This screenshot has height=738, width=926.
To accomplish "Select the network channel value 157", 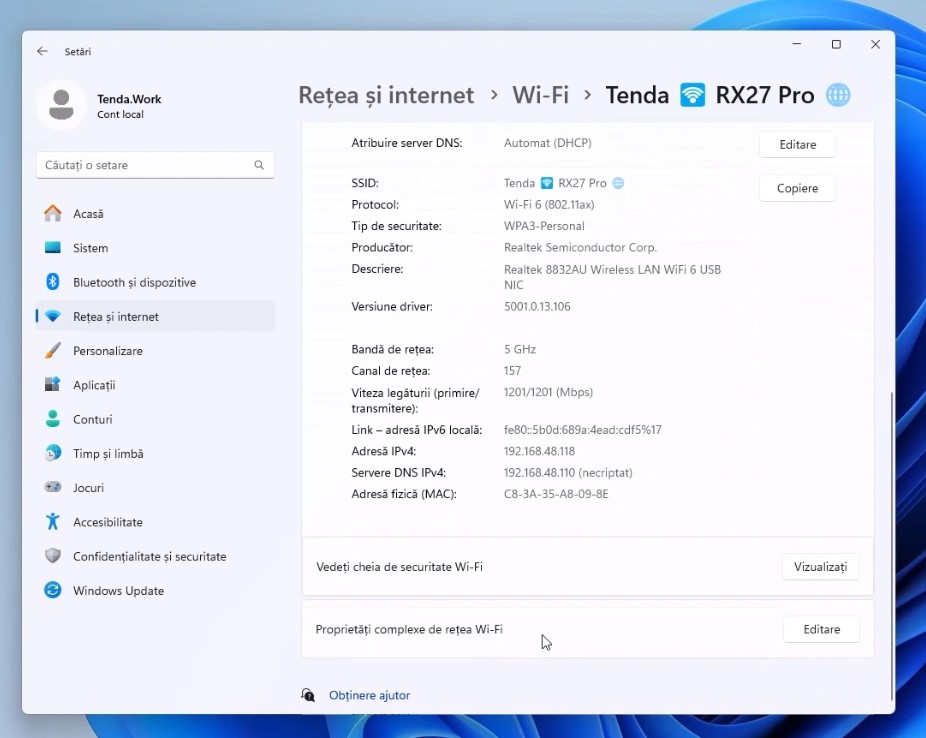I will click(x=513, y=371).
